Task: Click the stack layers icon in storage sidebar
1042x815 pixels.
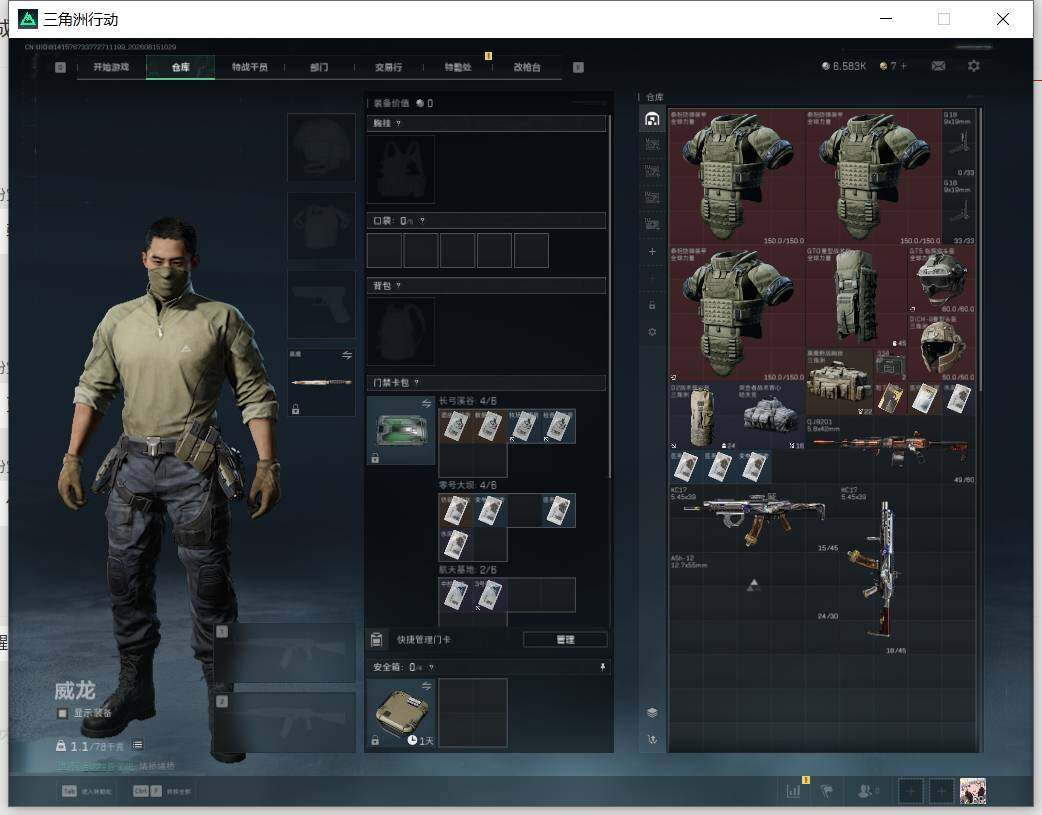Action: click(x=652, y=713)
